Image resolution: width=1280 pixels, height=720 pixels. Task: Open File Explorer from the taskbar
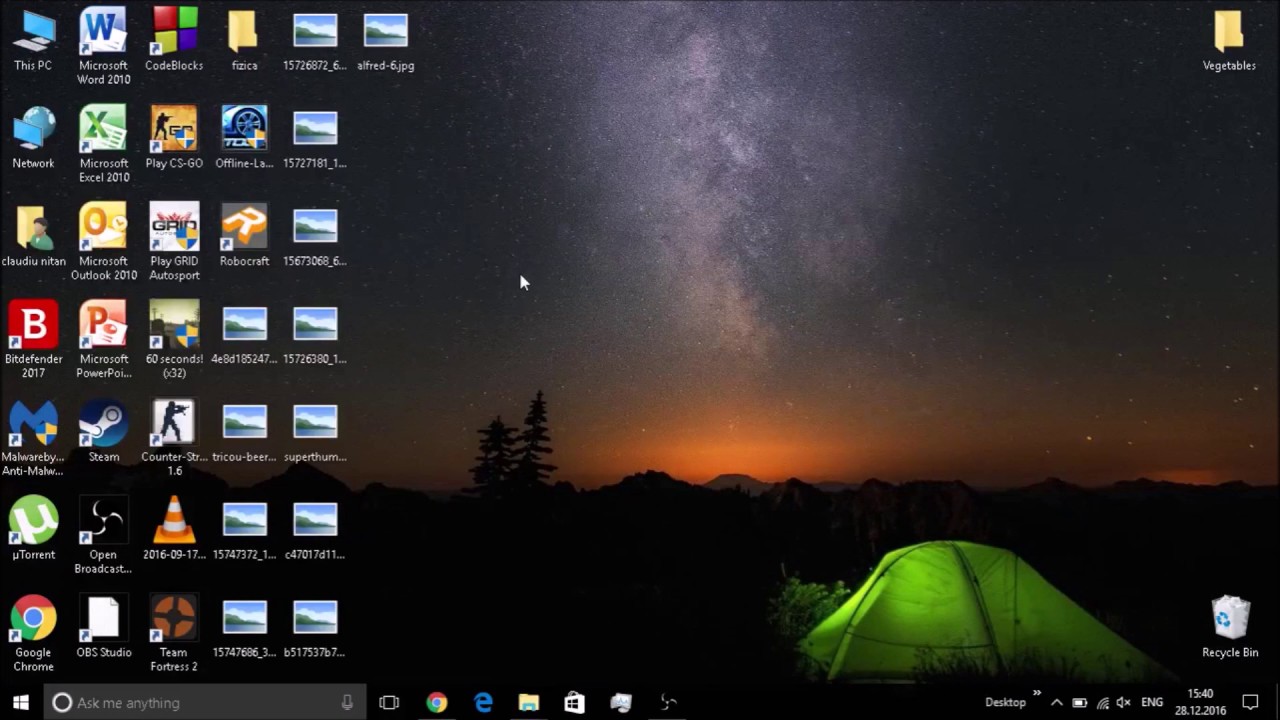point(529,702)
